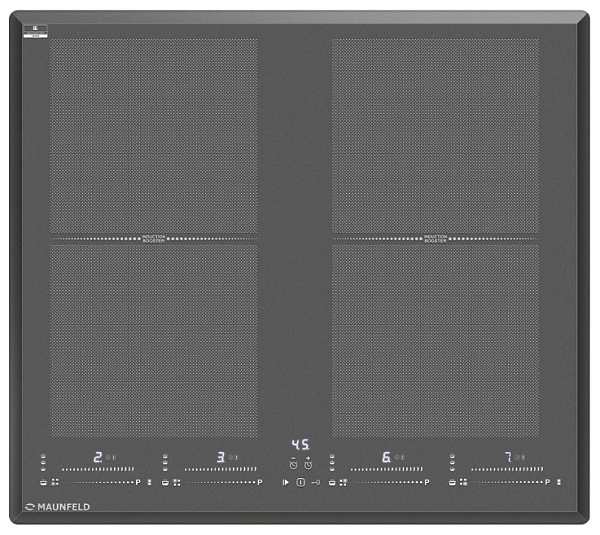
Task: Tap the pot icon for zone 2
Action: pos(43,482)
